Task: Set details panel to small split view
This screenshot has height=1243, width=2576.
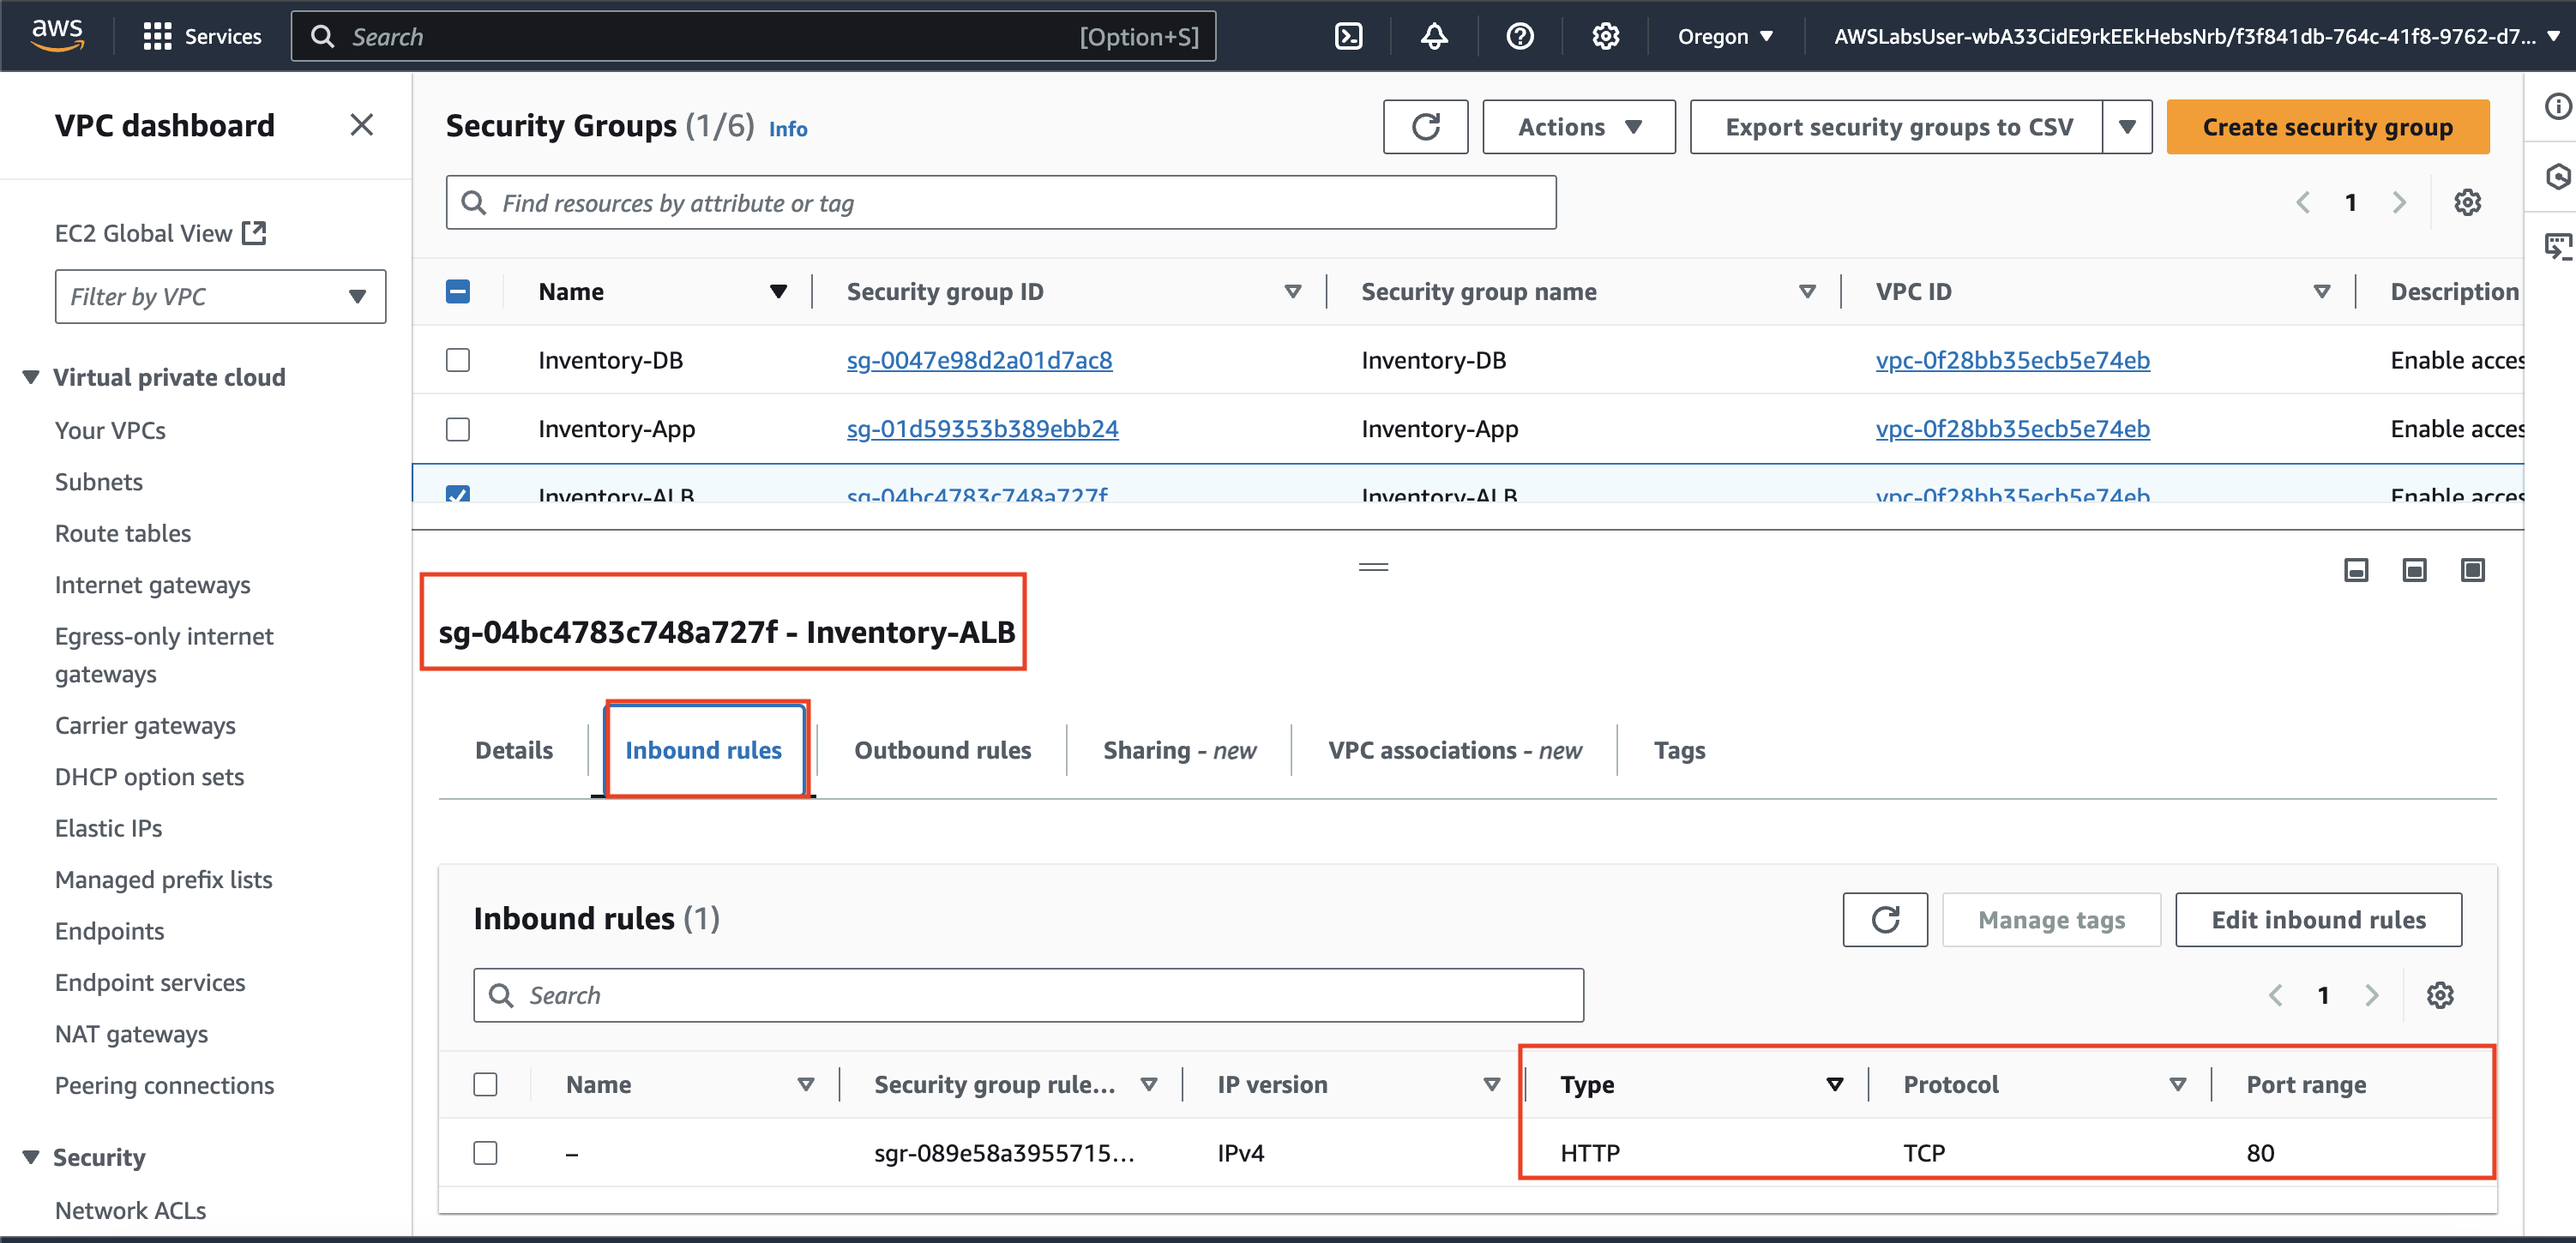Action: tap(2356, 570)
